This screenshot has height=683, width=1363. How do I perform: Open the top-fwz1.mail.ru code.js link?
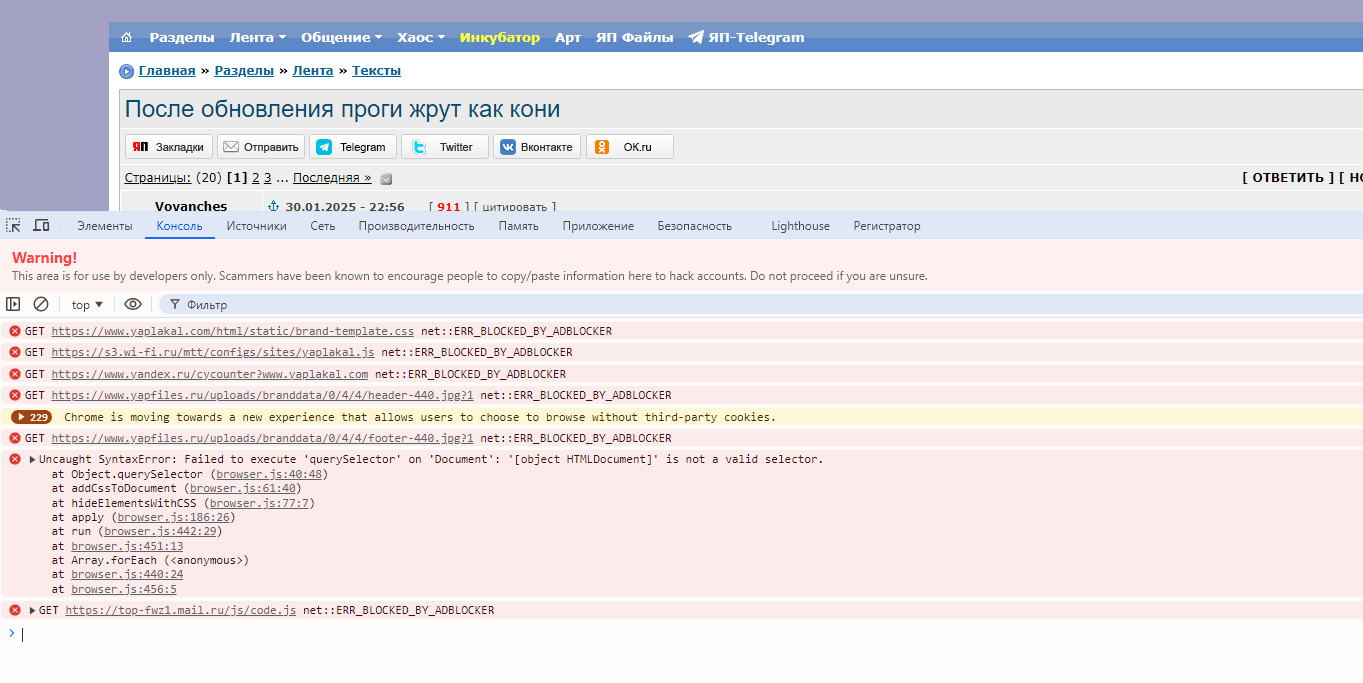[181, 610]
